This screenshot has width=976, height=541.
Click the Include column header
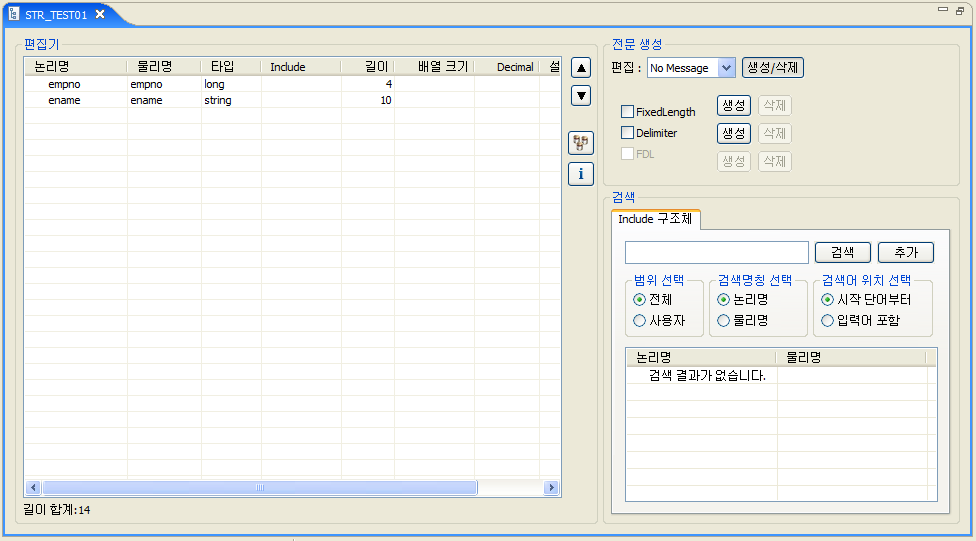(301, 67)
